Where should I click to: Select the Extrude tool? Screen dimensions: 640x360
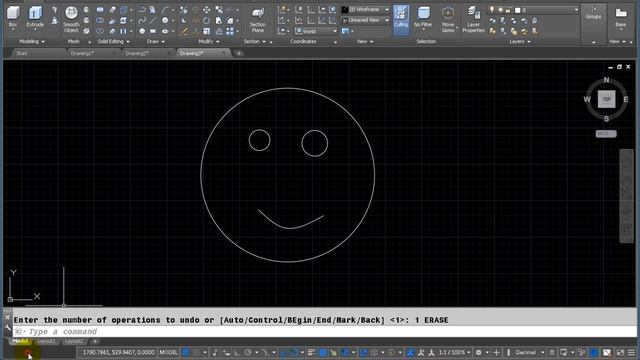(35, 17)
